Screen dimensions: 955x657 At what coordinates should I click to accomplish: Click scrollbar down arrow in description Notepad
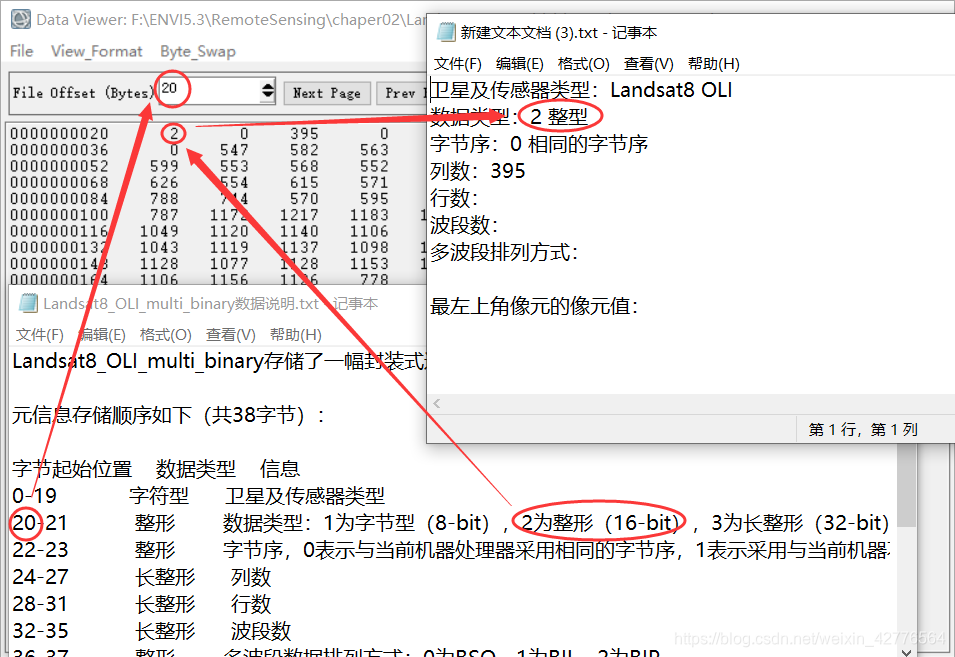pos(907,652)
